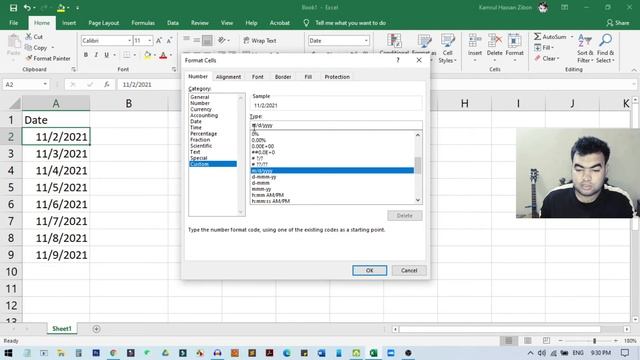Click the Clear eraser option
Viewport: 640px width, 360px height.
[546, 58]
